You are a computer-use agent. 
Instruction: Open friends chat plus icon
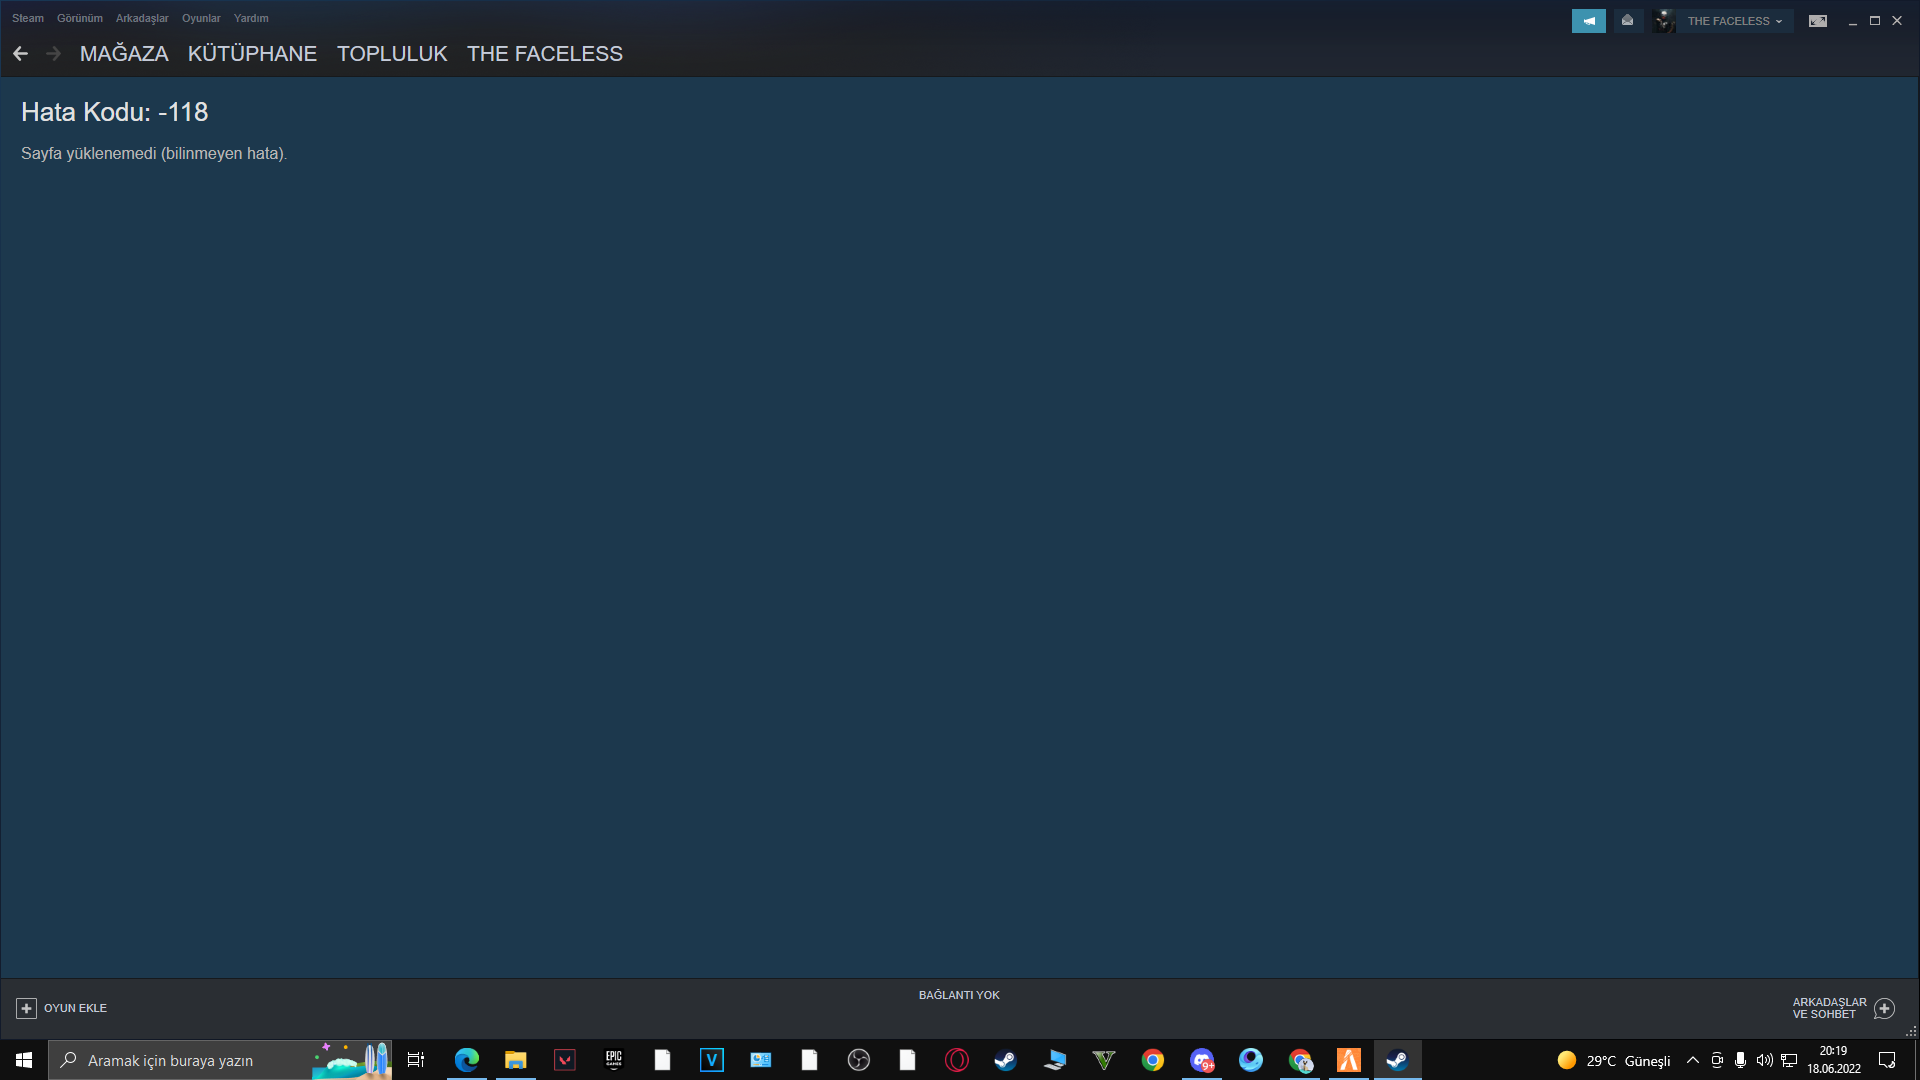click(1884, 1008)
